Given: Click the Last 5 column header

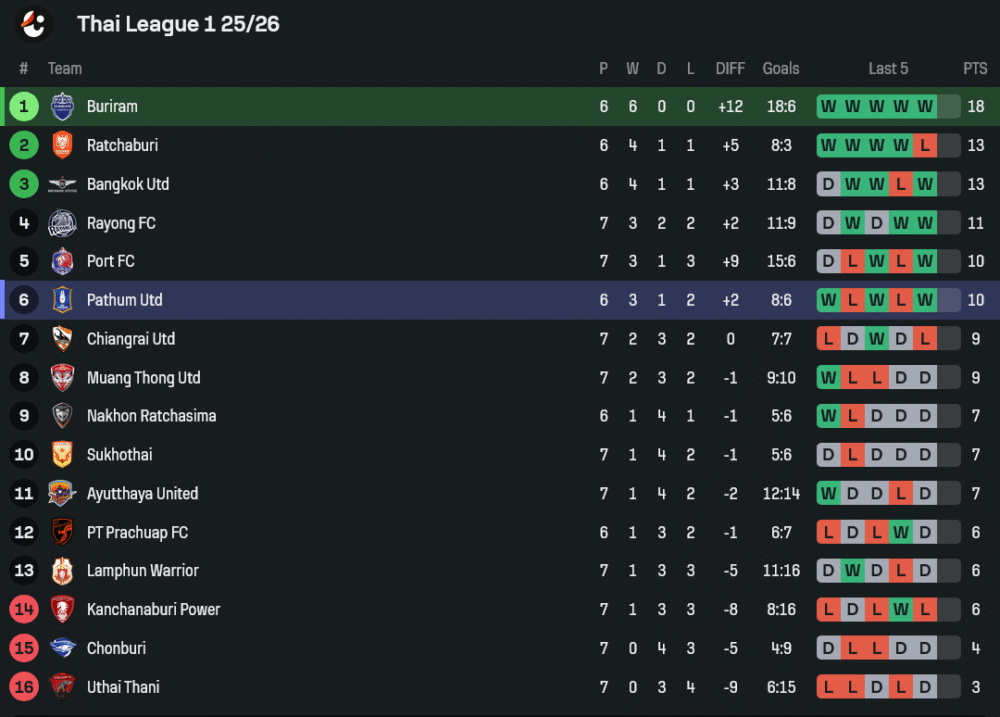Looking at the screenshot, I should point(888,69).
